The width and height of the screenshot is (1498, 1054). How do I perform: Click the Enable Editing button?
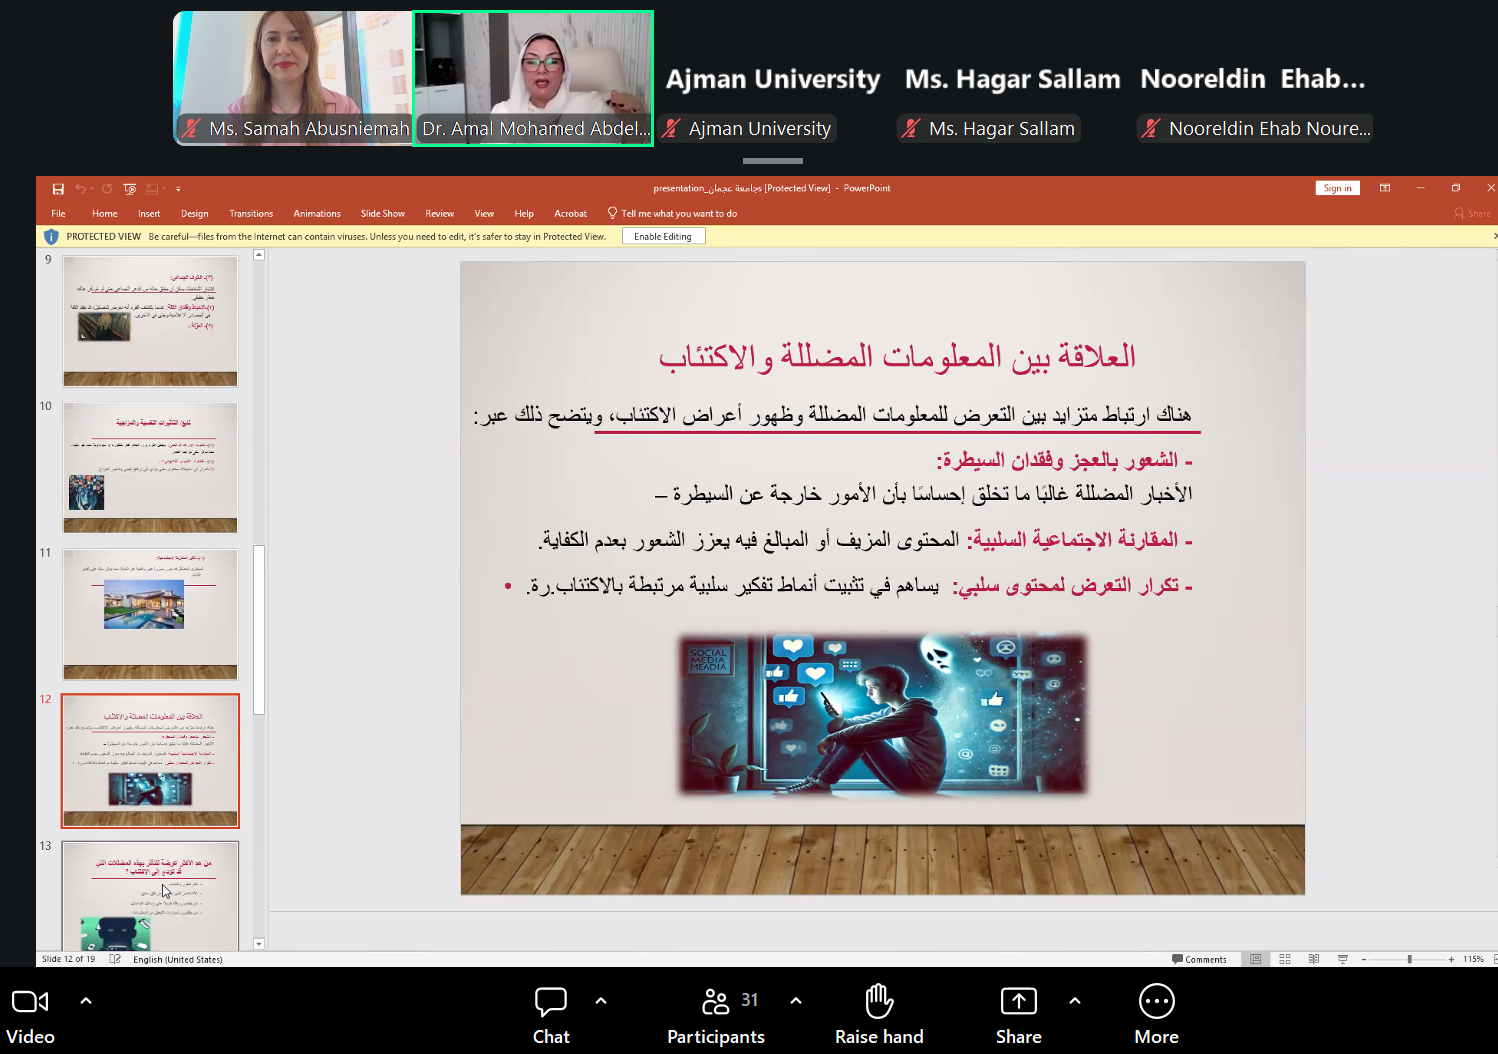pyautogui.click(x=663, y=237)
